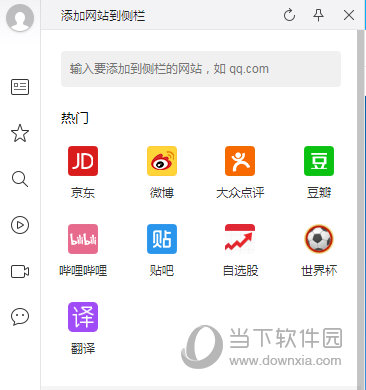Screen dimensions: 366x390
Task: Close the add-website panel
Action: (x=349, y=15)
